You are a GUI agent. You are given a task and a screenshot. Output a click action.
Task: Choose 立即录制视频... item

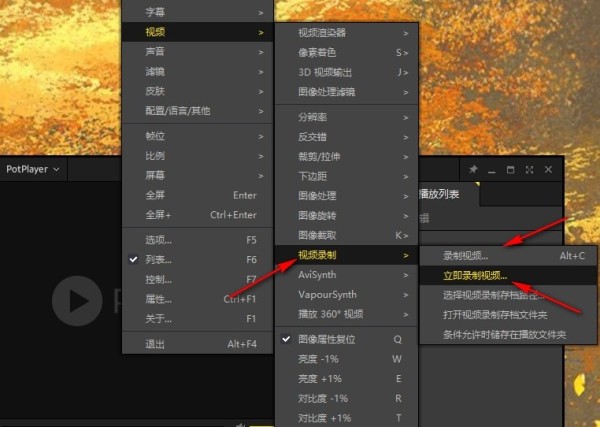pyautogui.click(x=508, y=275)
